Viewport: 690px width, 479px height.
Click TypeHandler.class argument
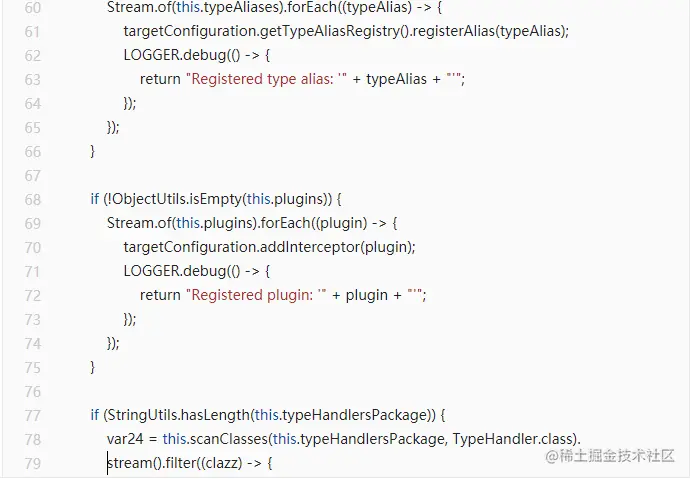pos(514,439)
